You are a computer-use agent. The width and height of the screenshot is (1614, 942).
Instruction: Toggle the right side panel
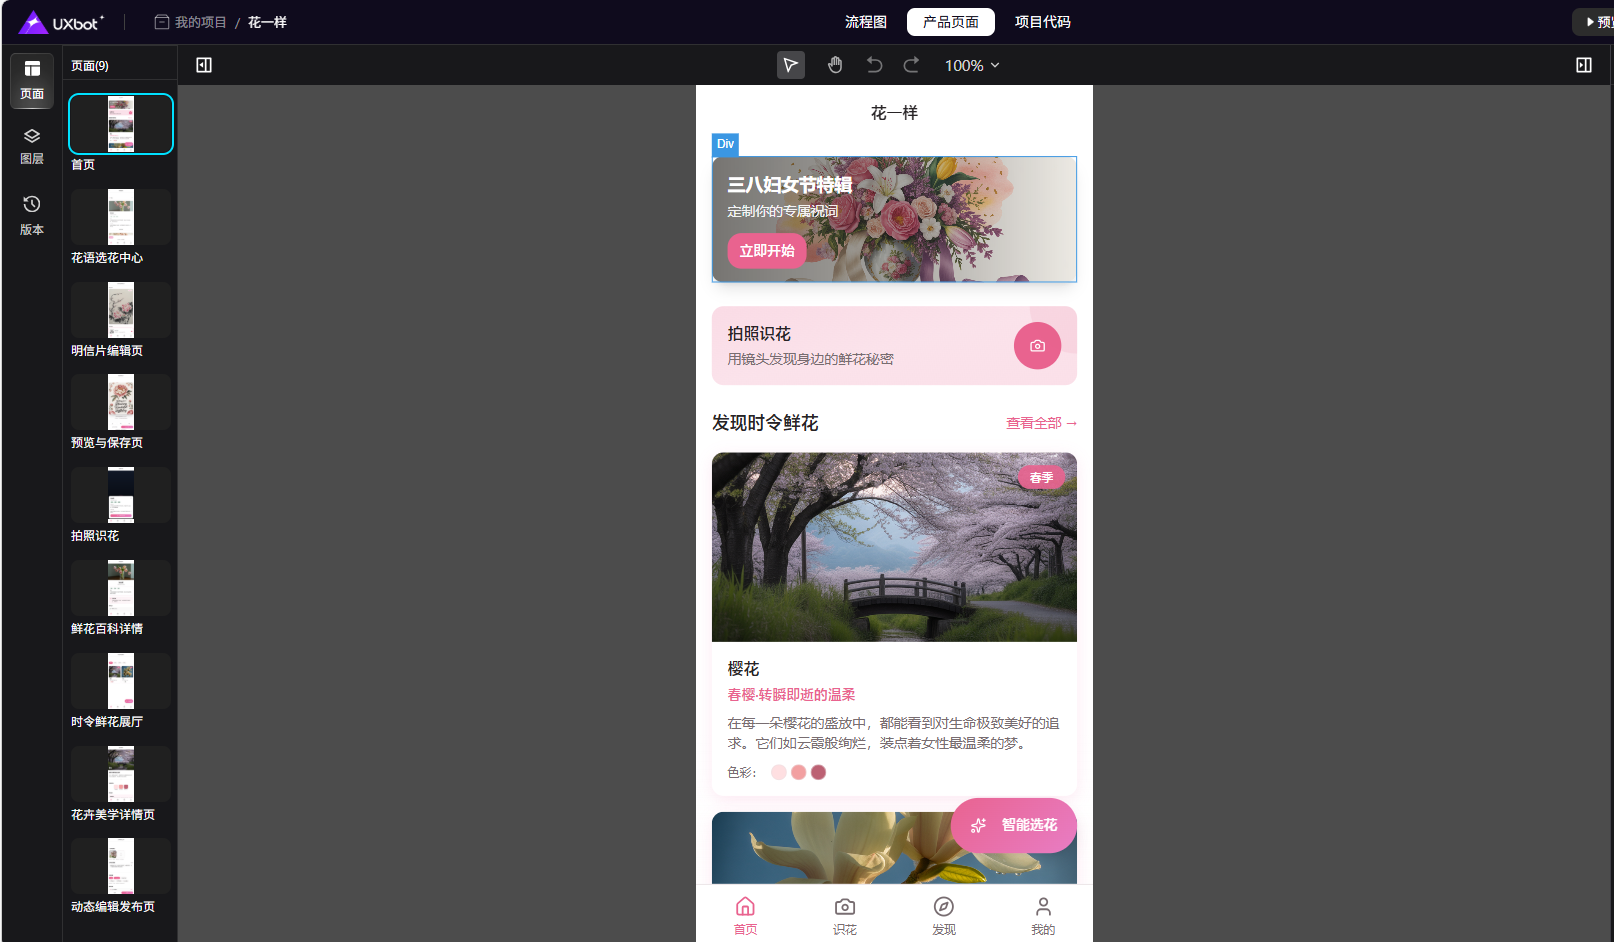[x=1583, y=65]
